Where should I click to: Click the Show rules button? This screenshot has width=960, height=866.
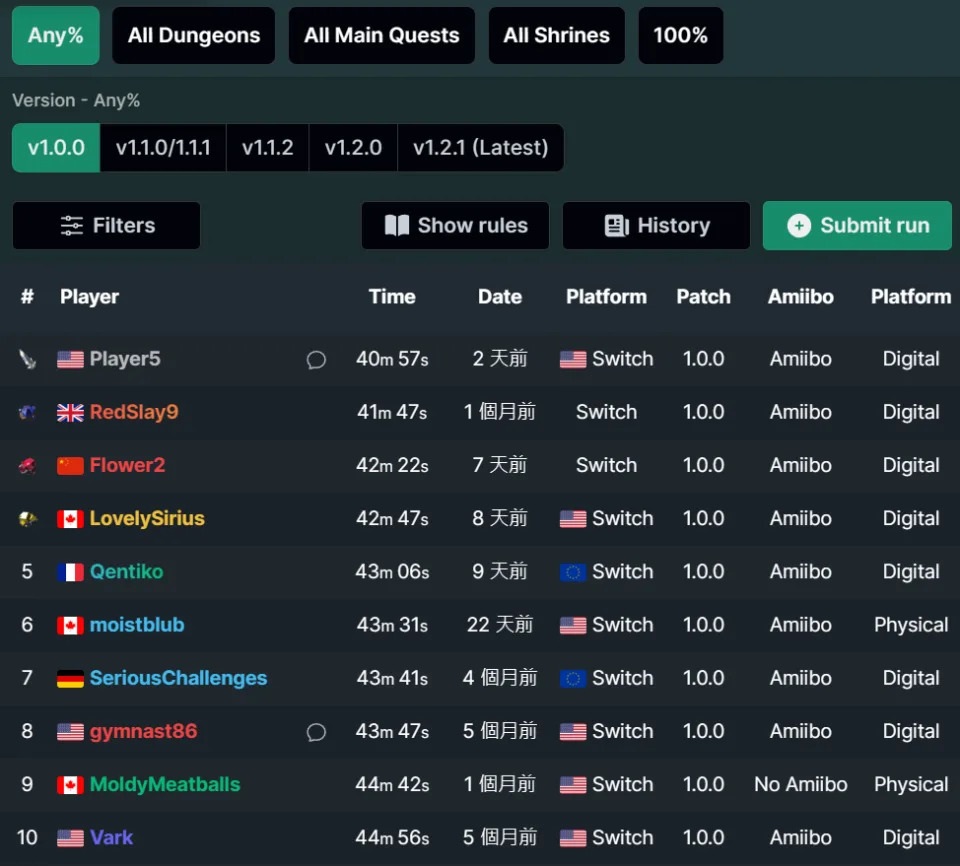(455, 225)
